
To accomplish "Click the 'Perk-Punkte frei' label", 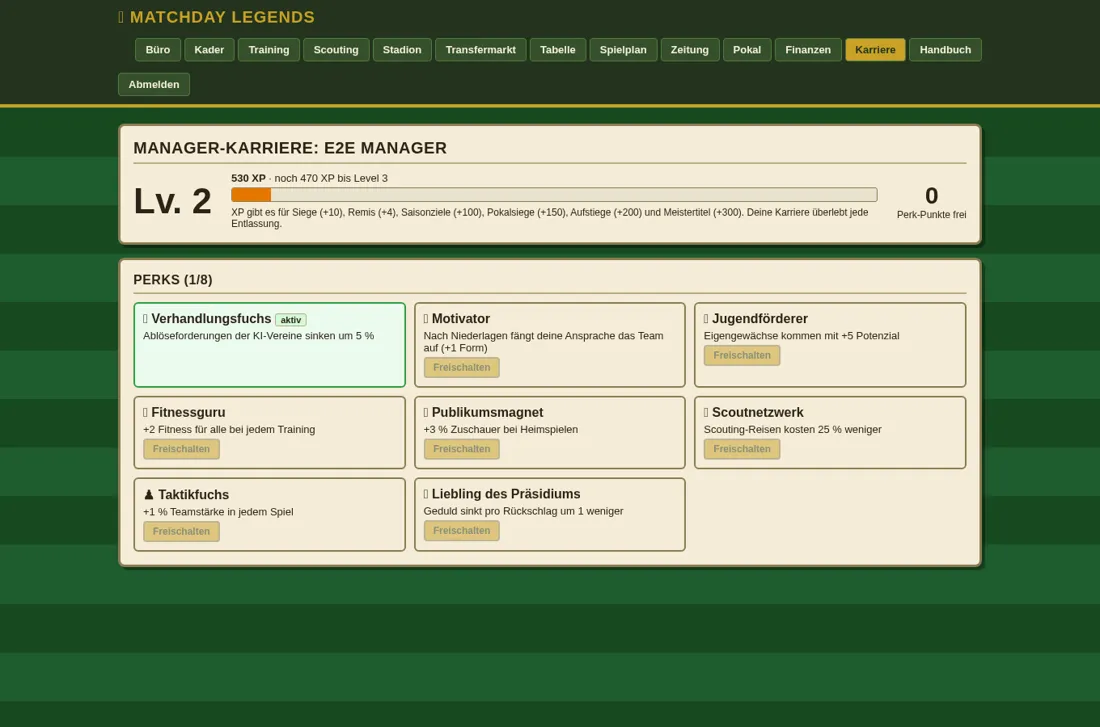I will 932,215.
